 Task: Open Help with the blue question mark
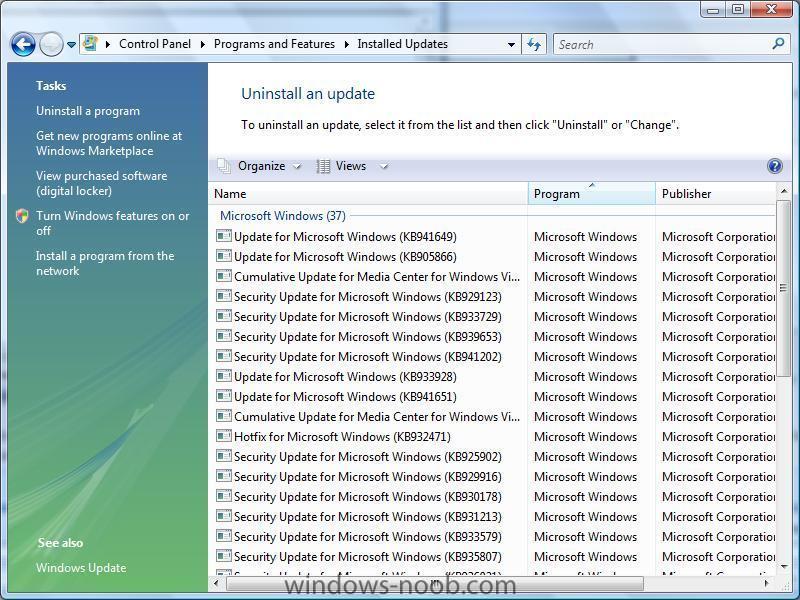(774, 166)
